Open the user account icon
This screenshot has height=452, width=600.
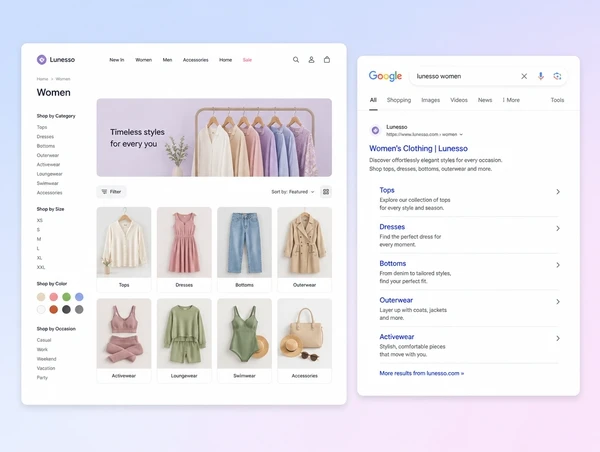tap(311, 60)
